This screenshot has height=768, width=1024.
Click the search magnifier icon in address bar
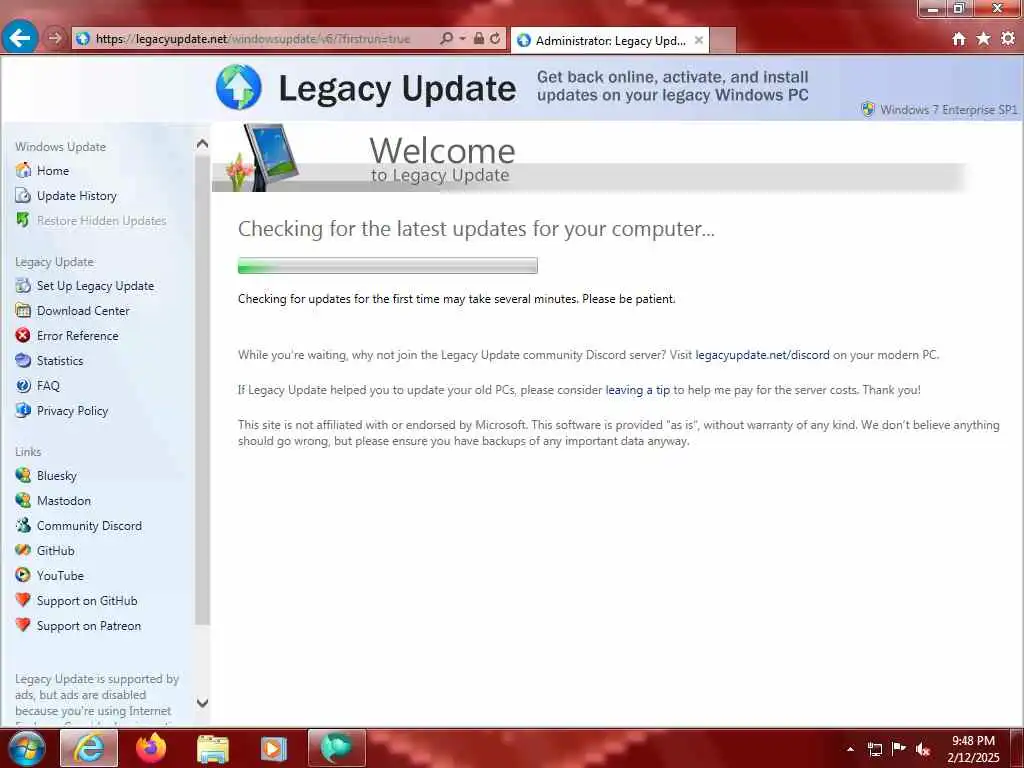pos(447,39)
